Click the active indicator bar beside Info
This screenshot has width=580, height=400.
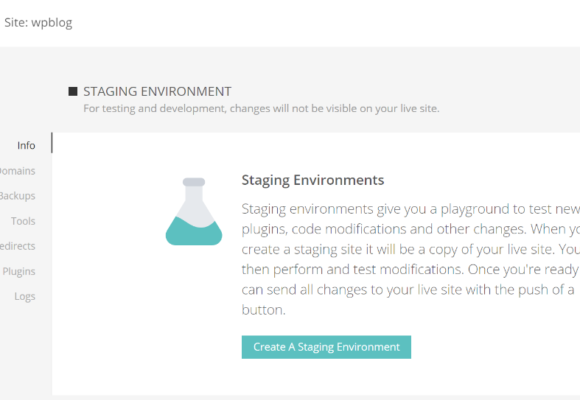click(52, 143)
